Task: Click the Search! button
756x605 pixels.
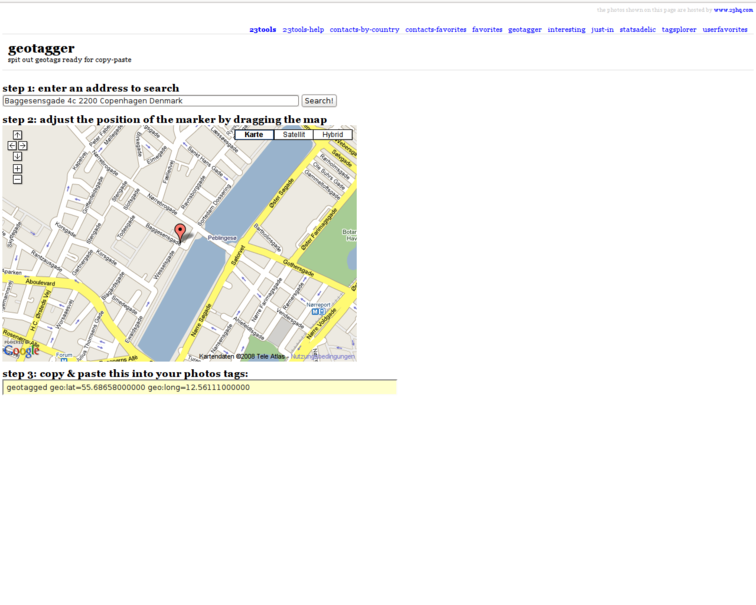Action: tap(319, 101)
